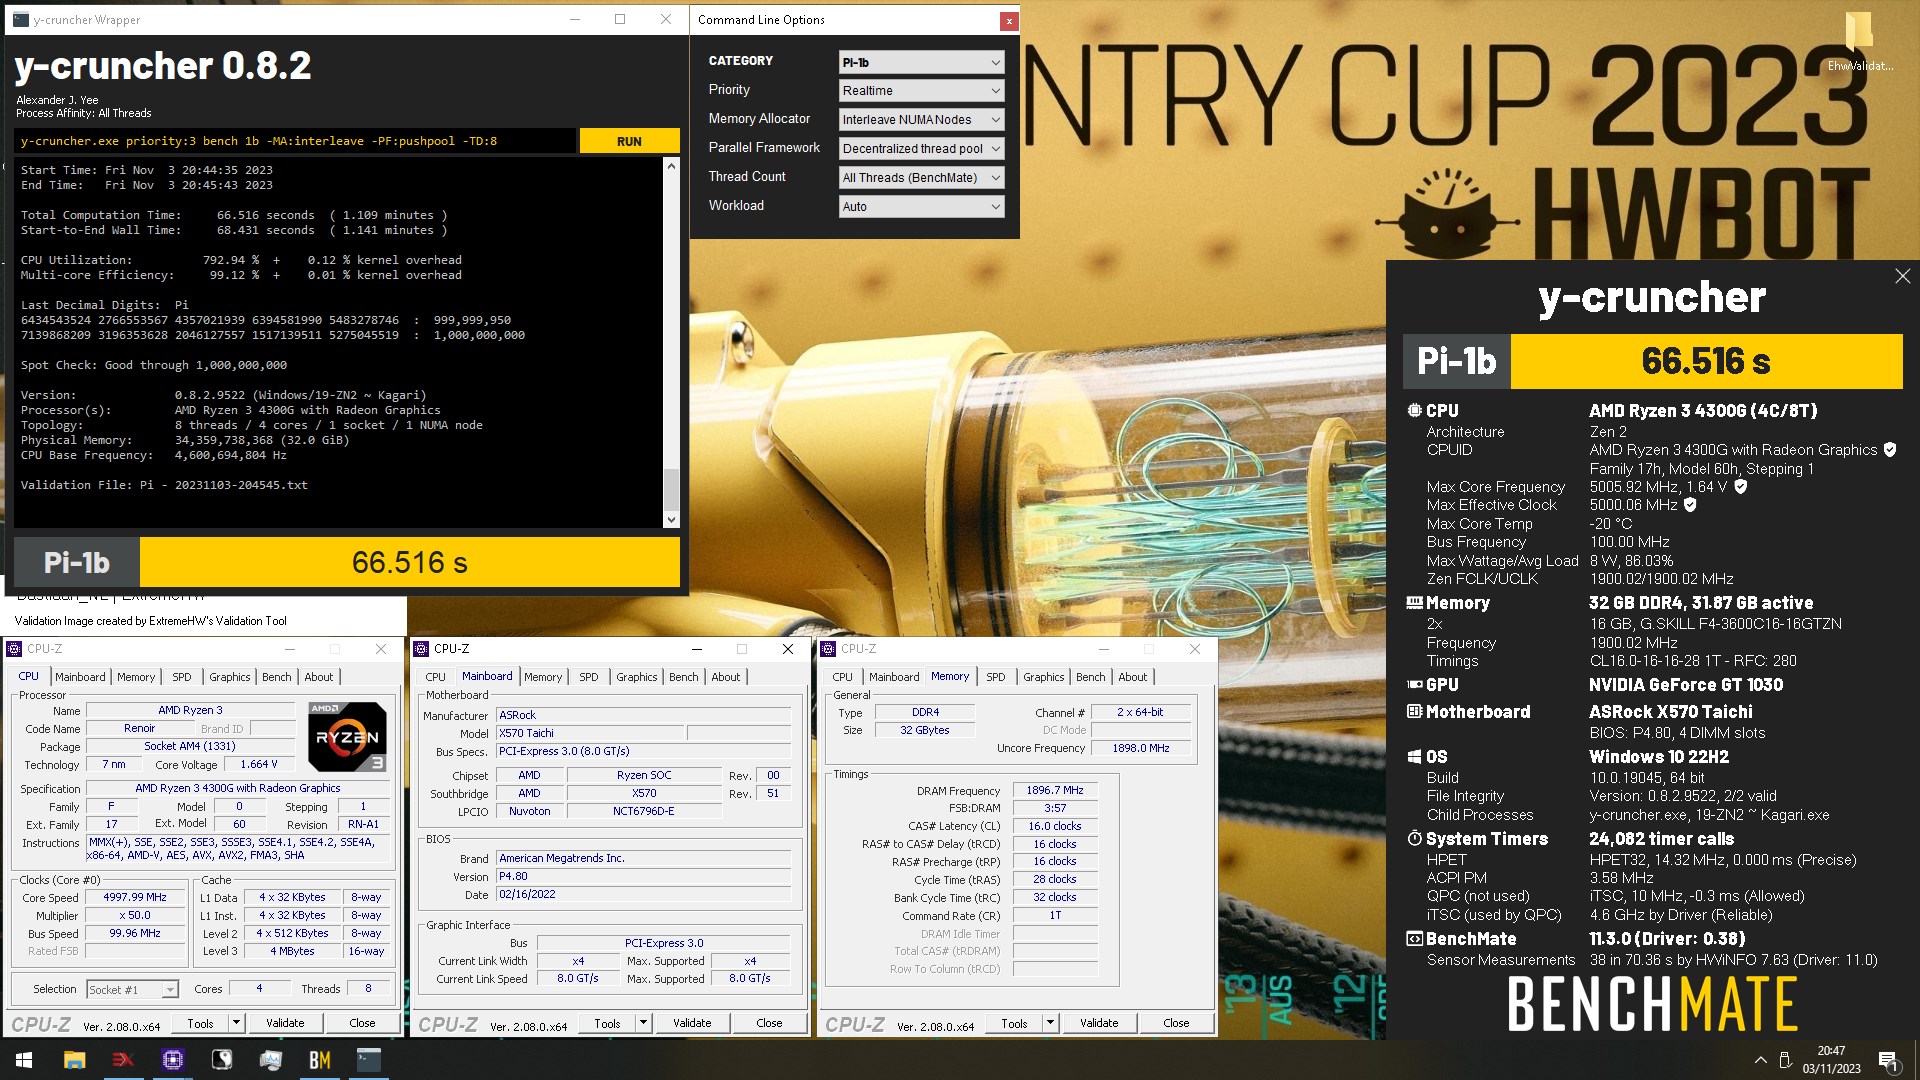Click the DRAM Frequency 1896.7 MHz value
This screenshot has height=1080, width=1920.
pyautogui.click(x=1055, y=790)
